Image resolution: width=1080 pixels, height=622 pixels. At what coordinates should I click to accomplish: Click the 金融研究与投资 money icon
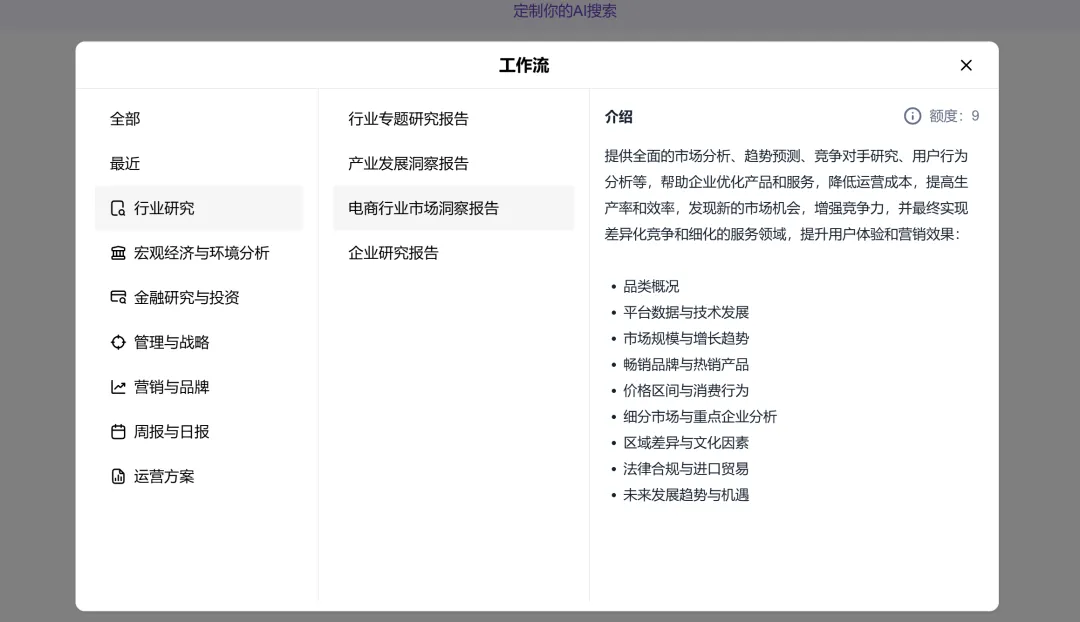pyautogui.click(x=119, y=297)
